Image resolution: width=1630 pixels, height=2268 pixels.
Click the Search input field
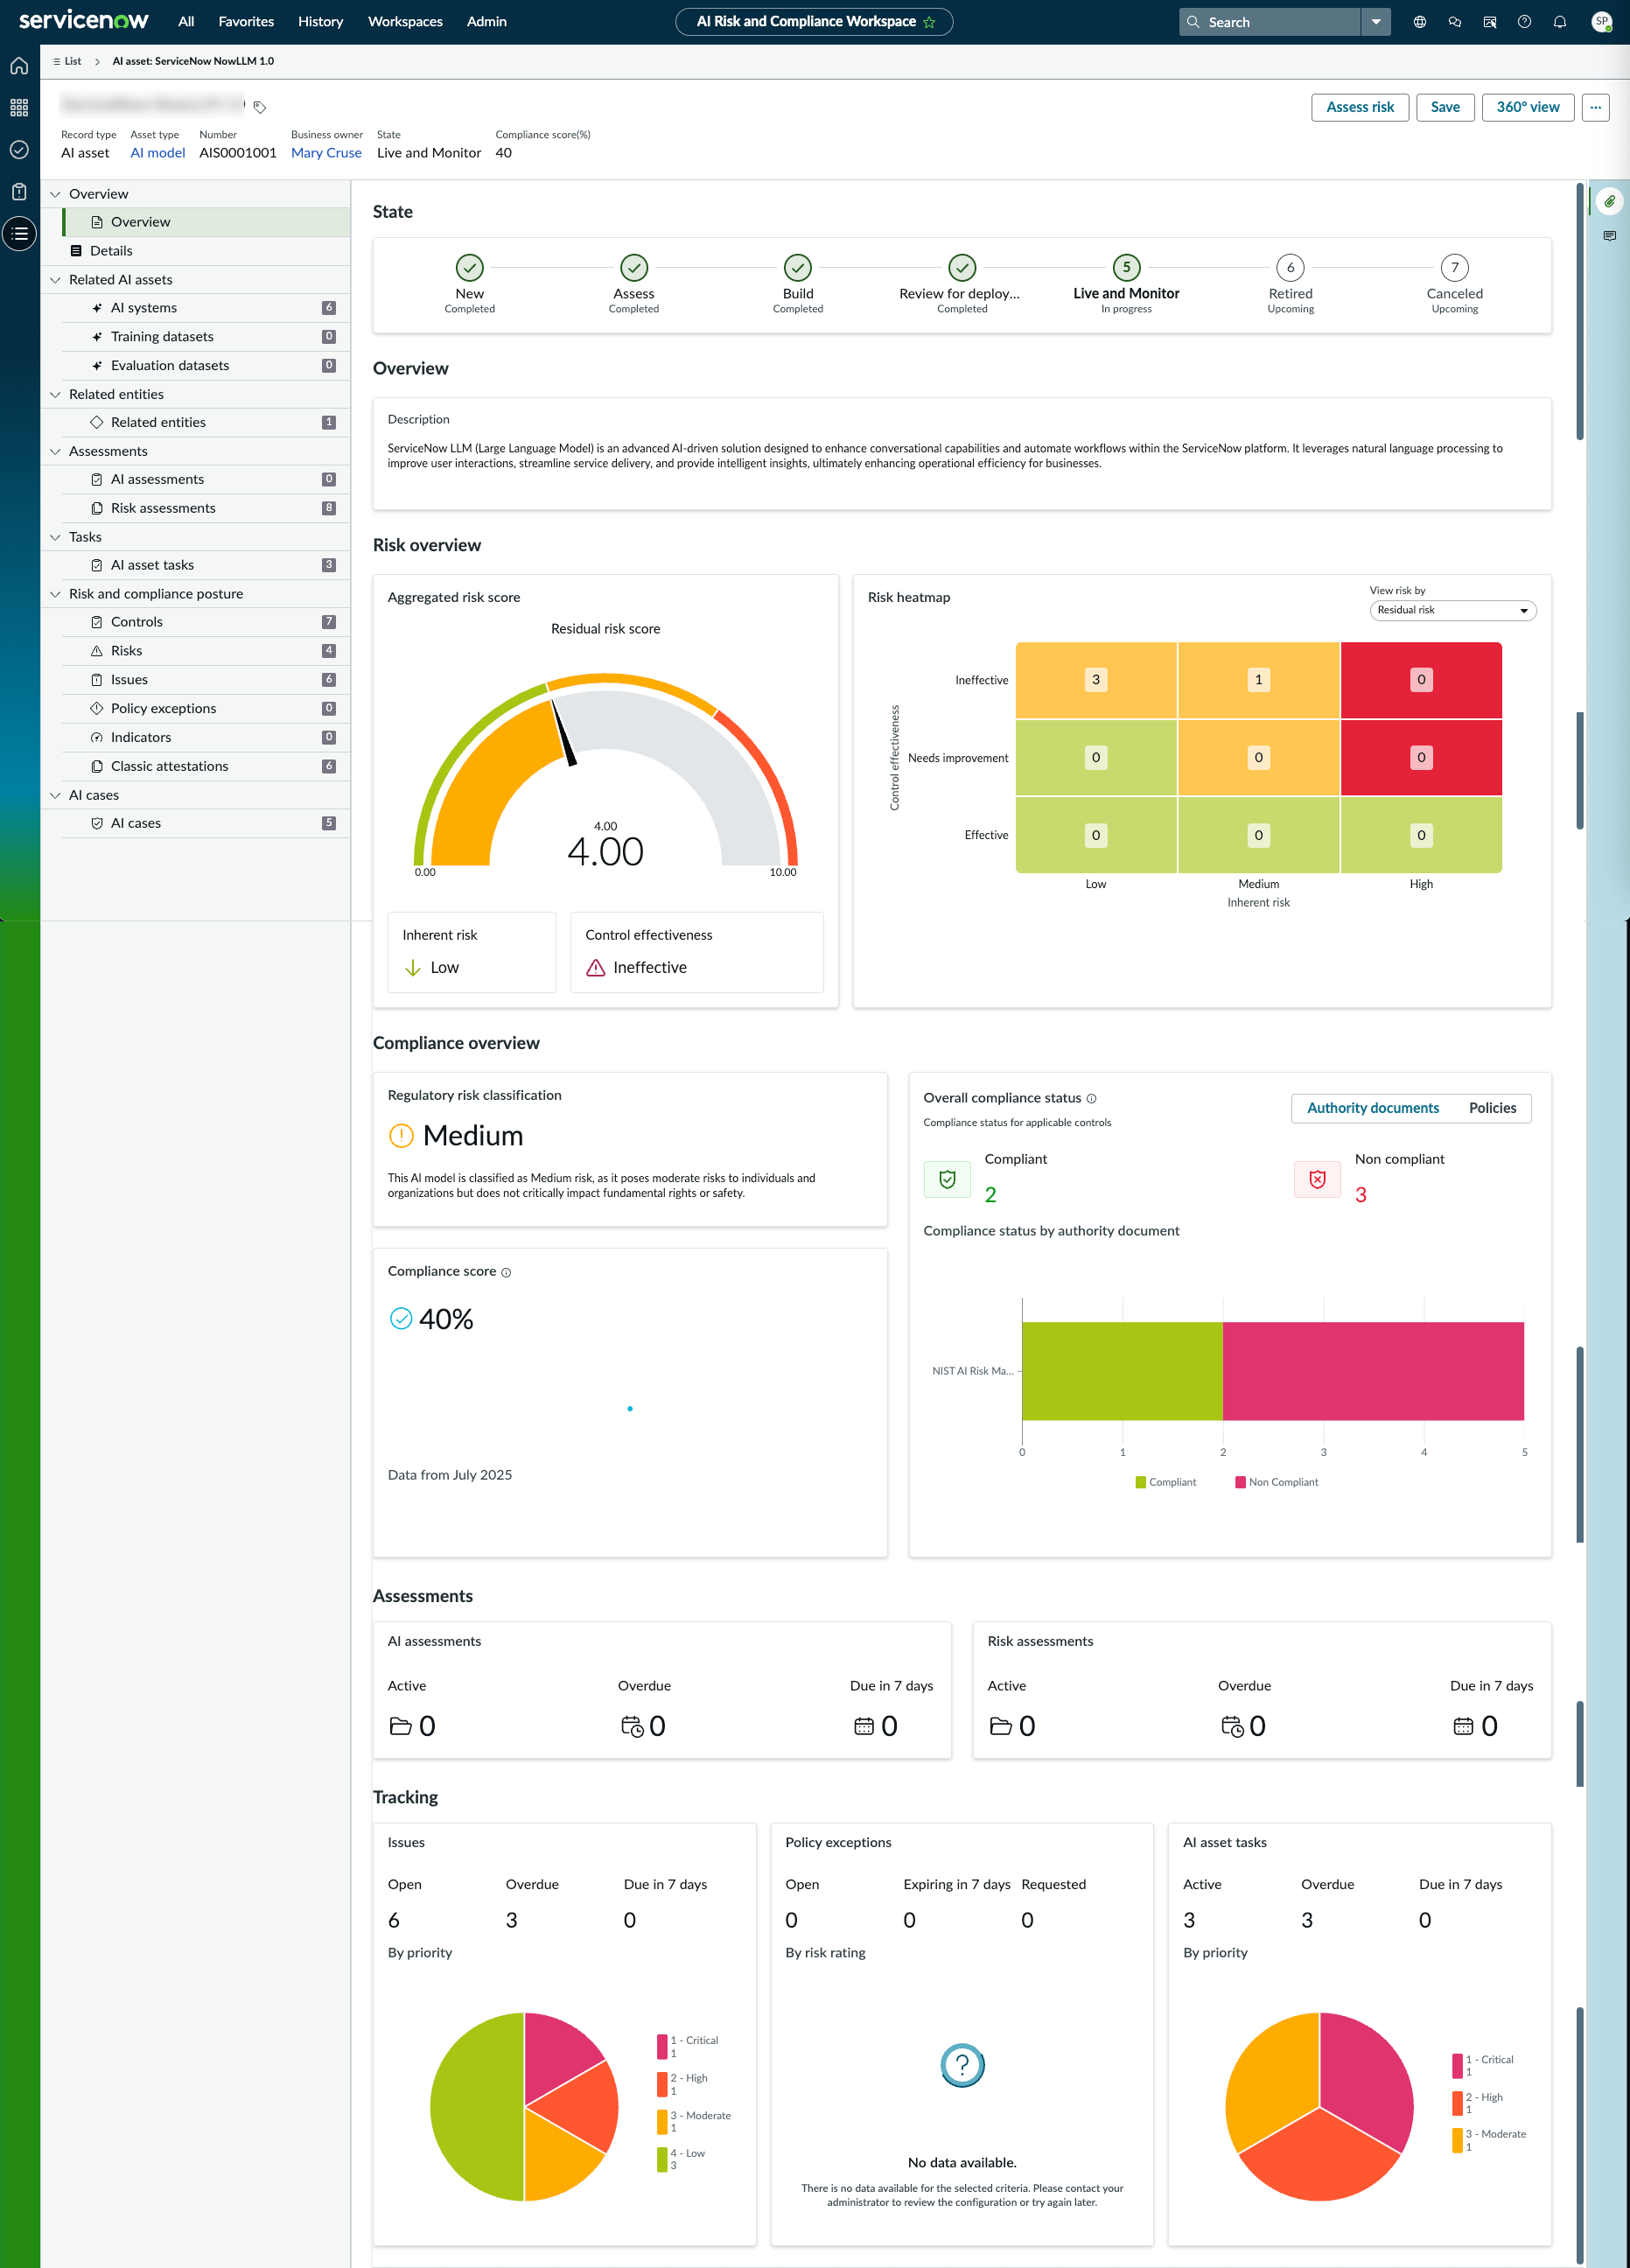coord(1270,22)
